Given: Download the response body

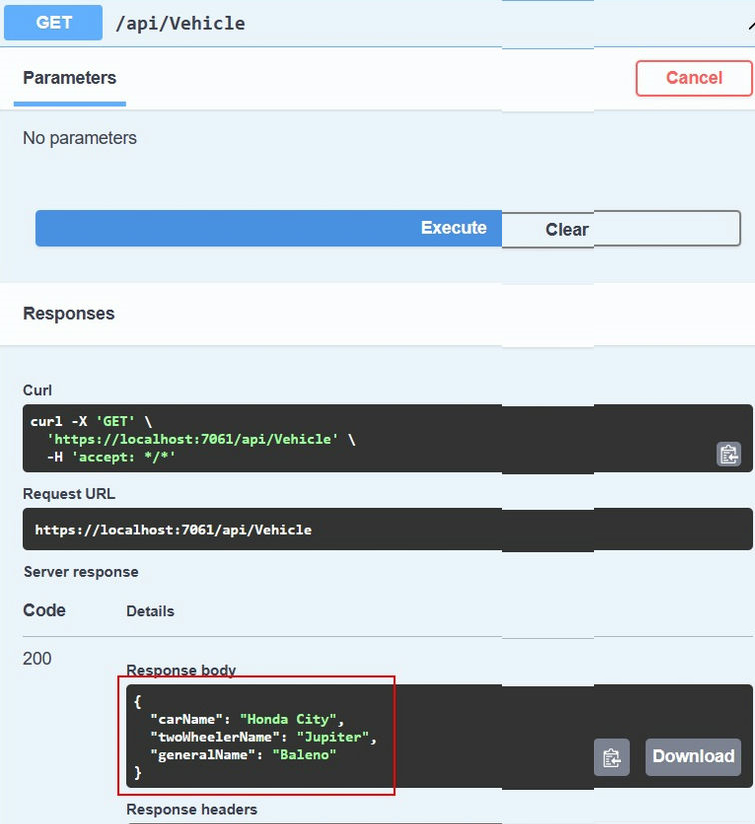Looking at the screenshot, I should click(693, 757).
